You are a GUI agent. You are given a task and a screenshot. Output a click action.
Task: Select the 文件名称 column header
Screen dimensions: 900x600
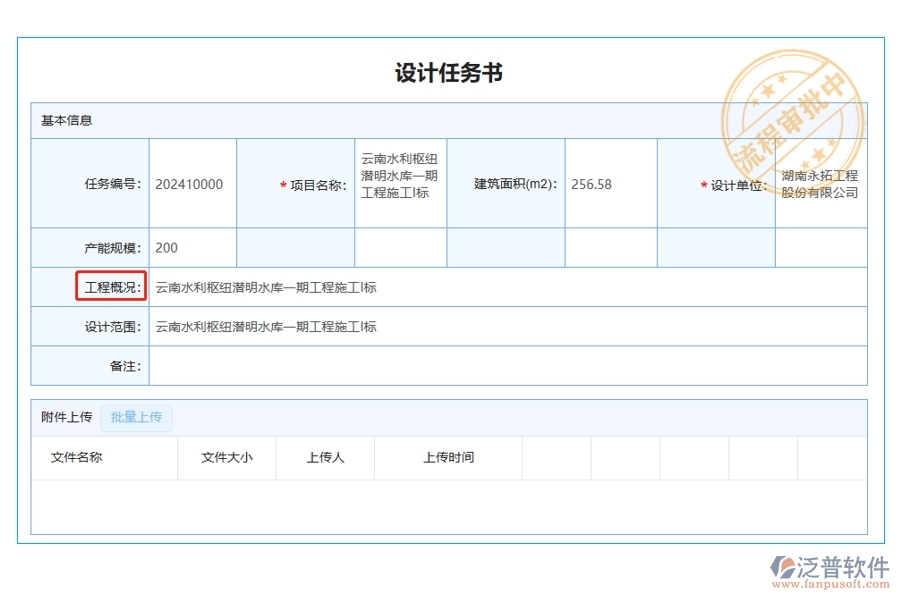click(x=76, y=457)
